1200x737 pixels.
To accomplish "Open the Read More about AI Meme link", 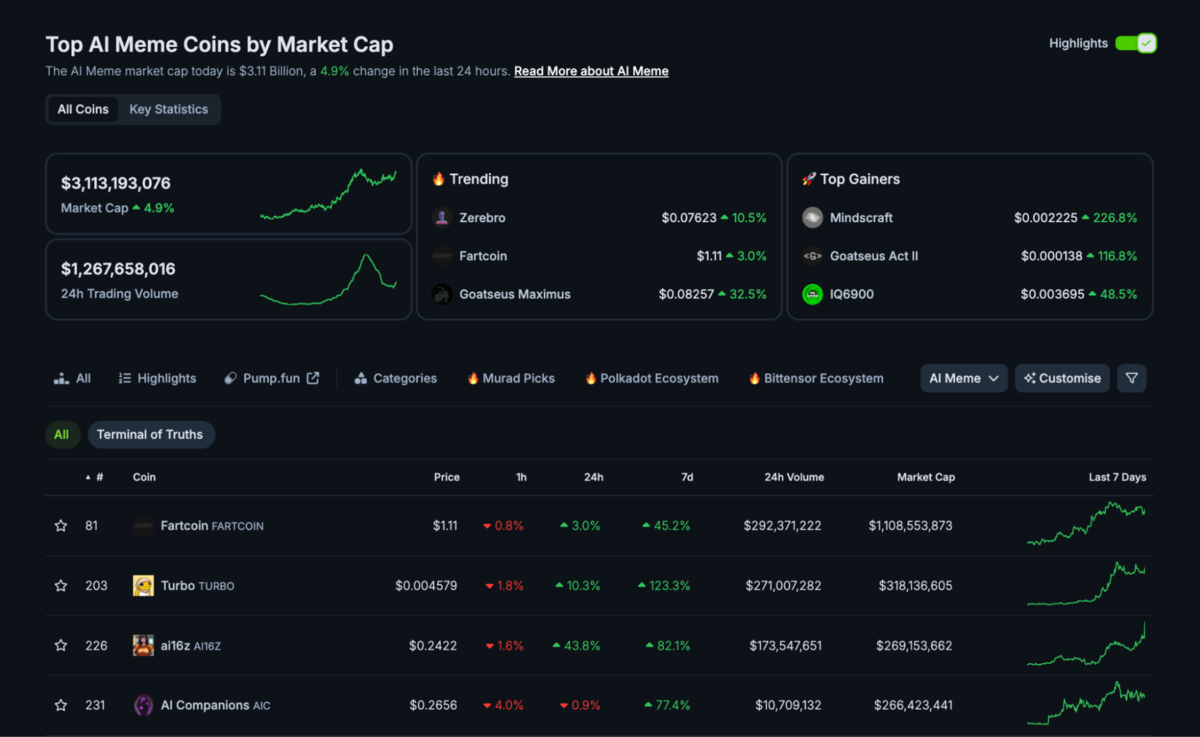I will 591,71.
